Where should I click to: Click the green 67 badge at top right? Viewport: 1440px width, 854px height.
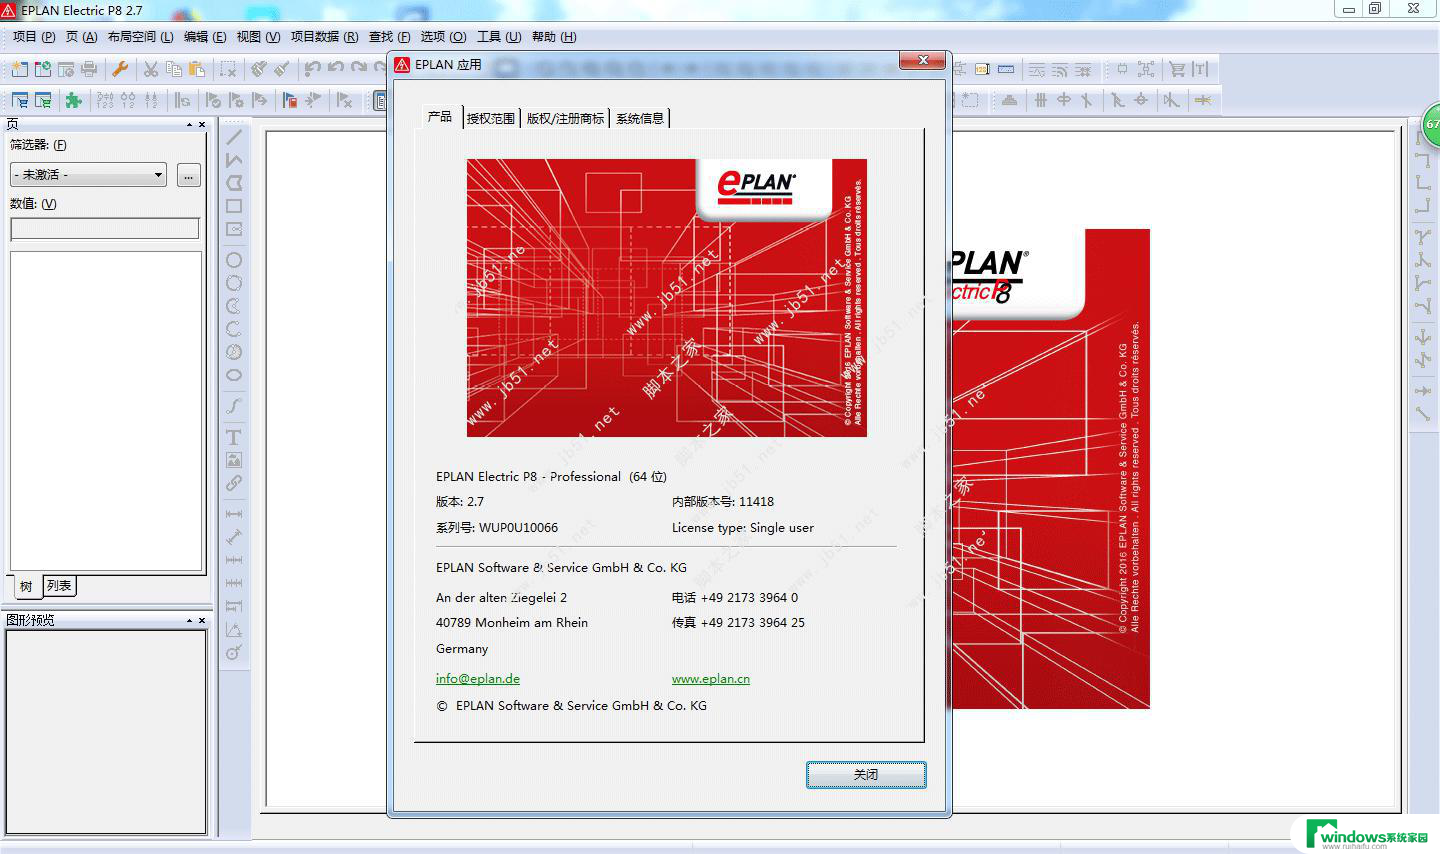tap(1431, 125)
